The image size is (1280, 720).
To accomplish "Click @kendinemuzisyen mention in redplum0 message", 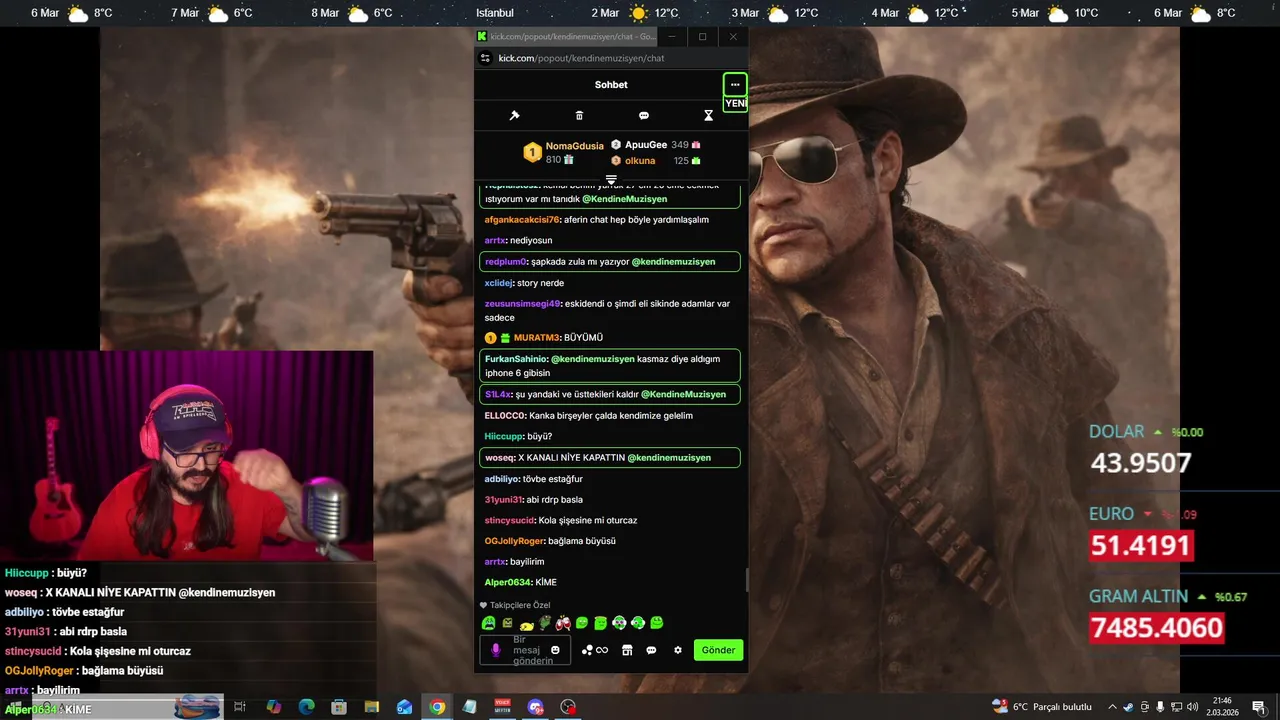I will pos(673,262).
